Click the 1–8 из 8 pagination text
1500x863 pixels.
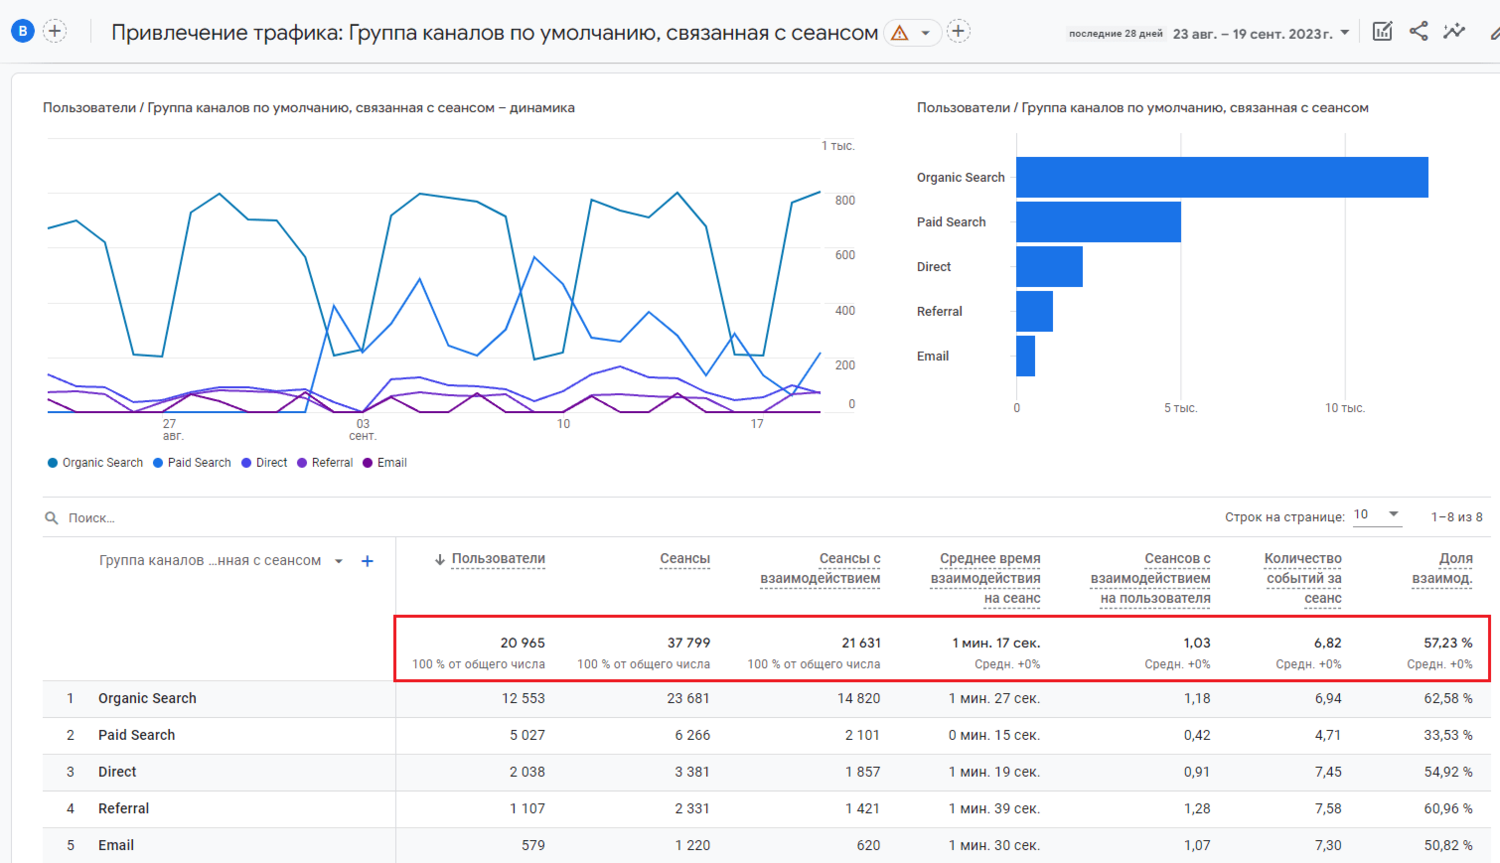[x=1456, y=517]
